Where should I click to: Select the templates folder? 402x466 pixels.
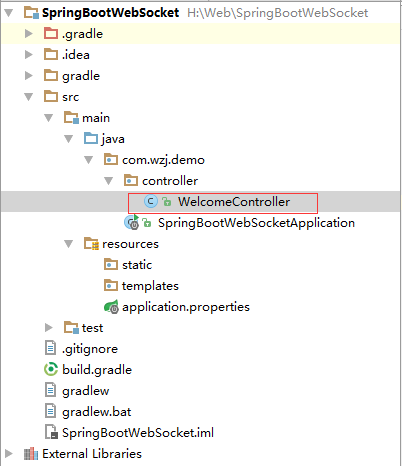(141, 286)
